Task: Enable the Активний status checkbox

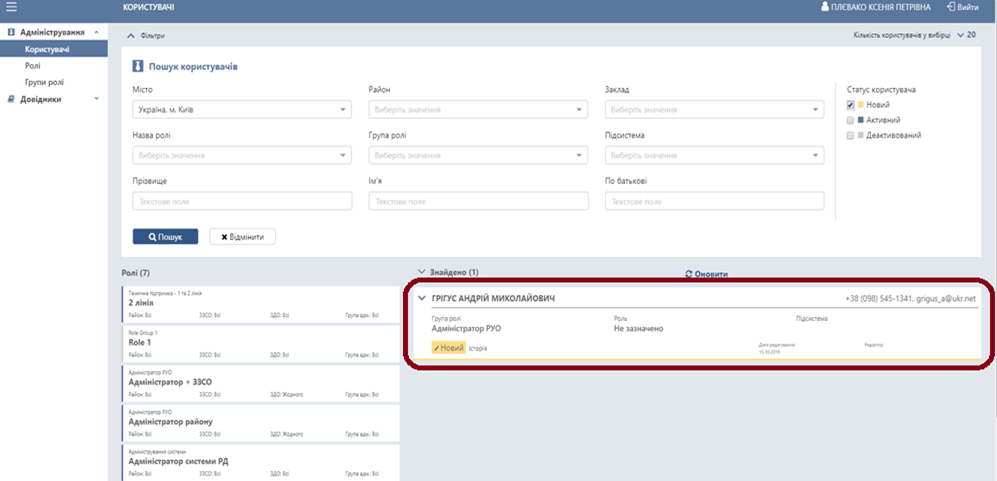Action: [x=850, y=120]
